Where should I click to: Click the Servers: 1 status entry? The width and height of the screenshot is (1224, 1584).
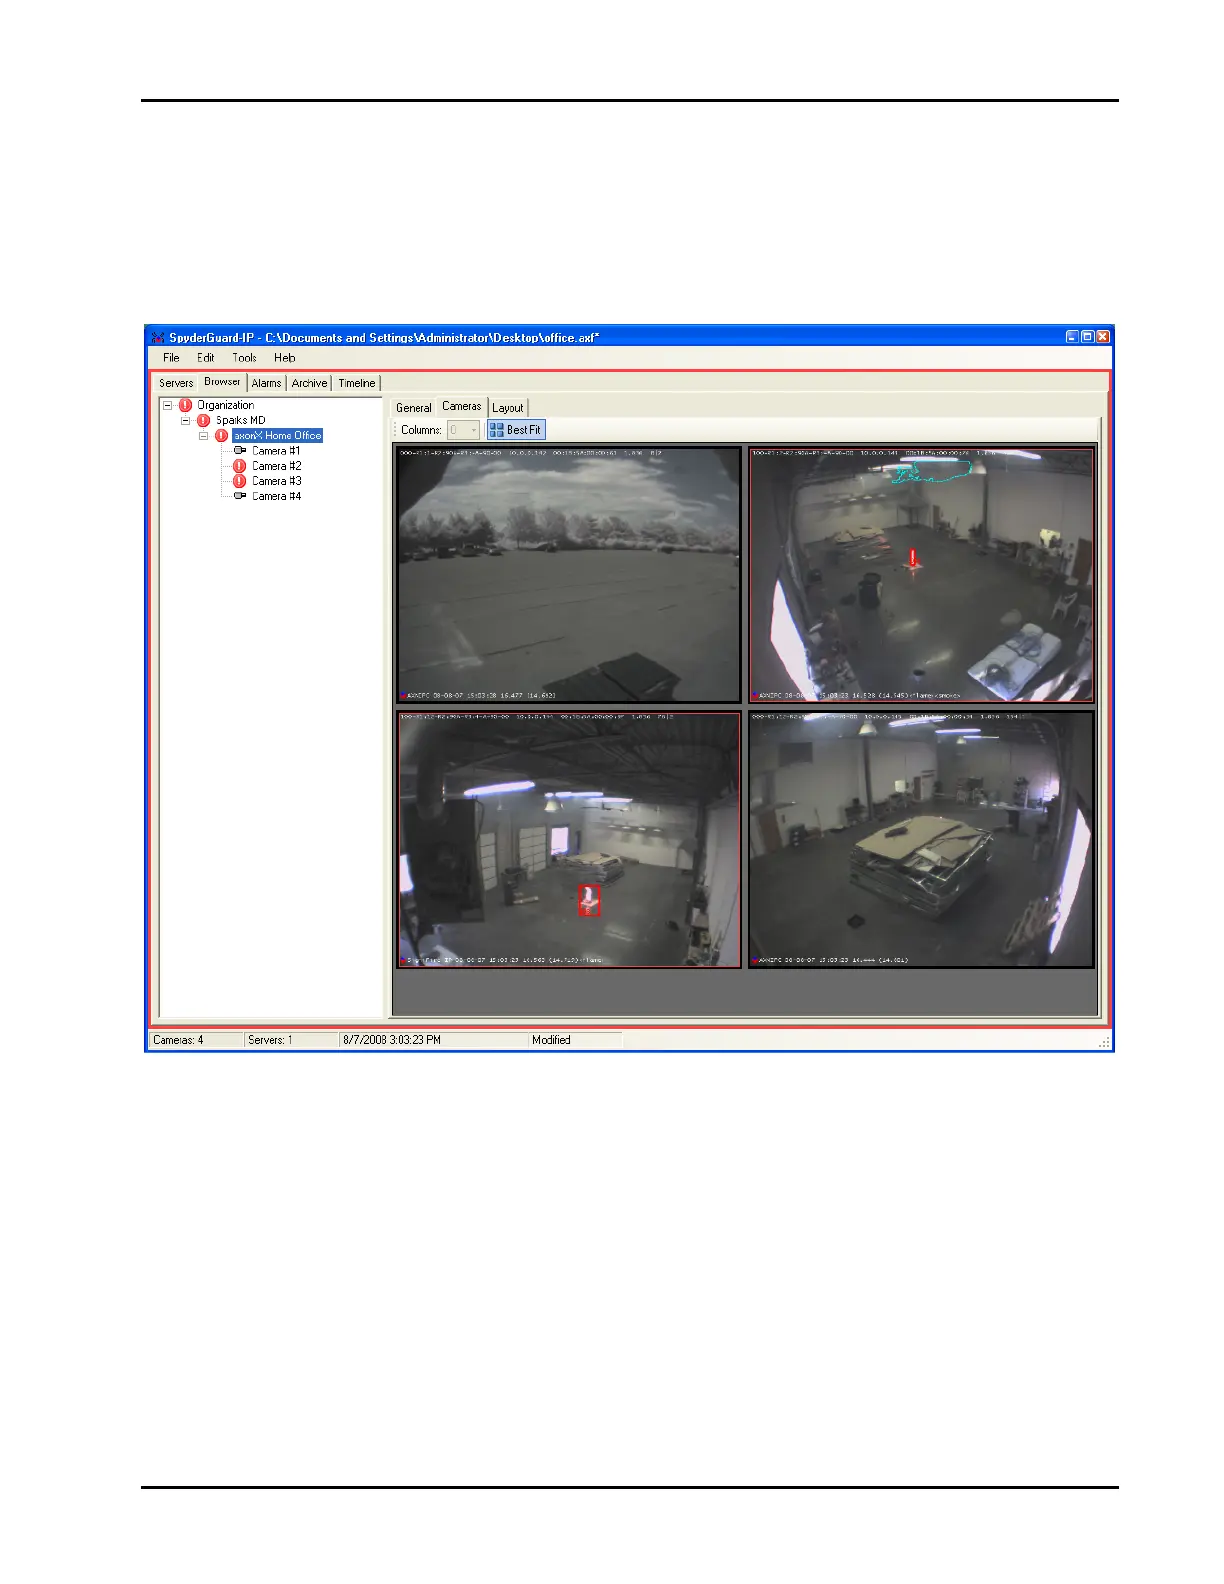point(291,1040)
